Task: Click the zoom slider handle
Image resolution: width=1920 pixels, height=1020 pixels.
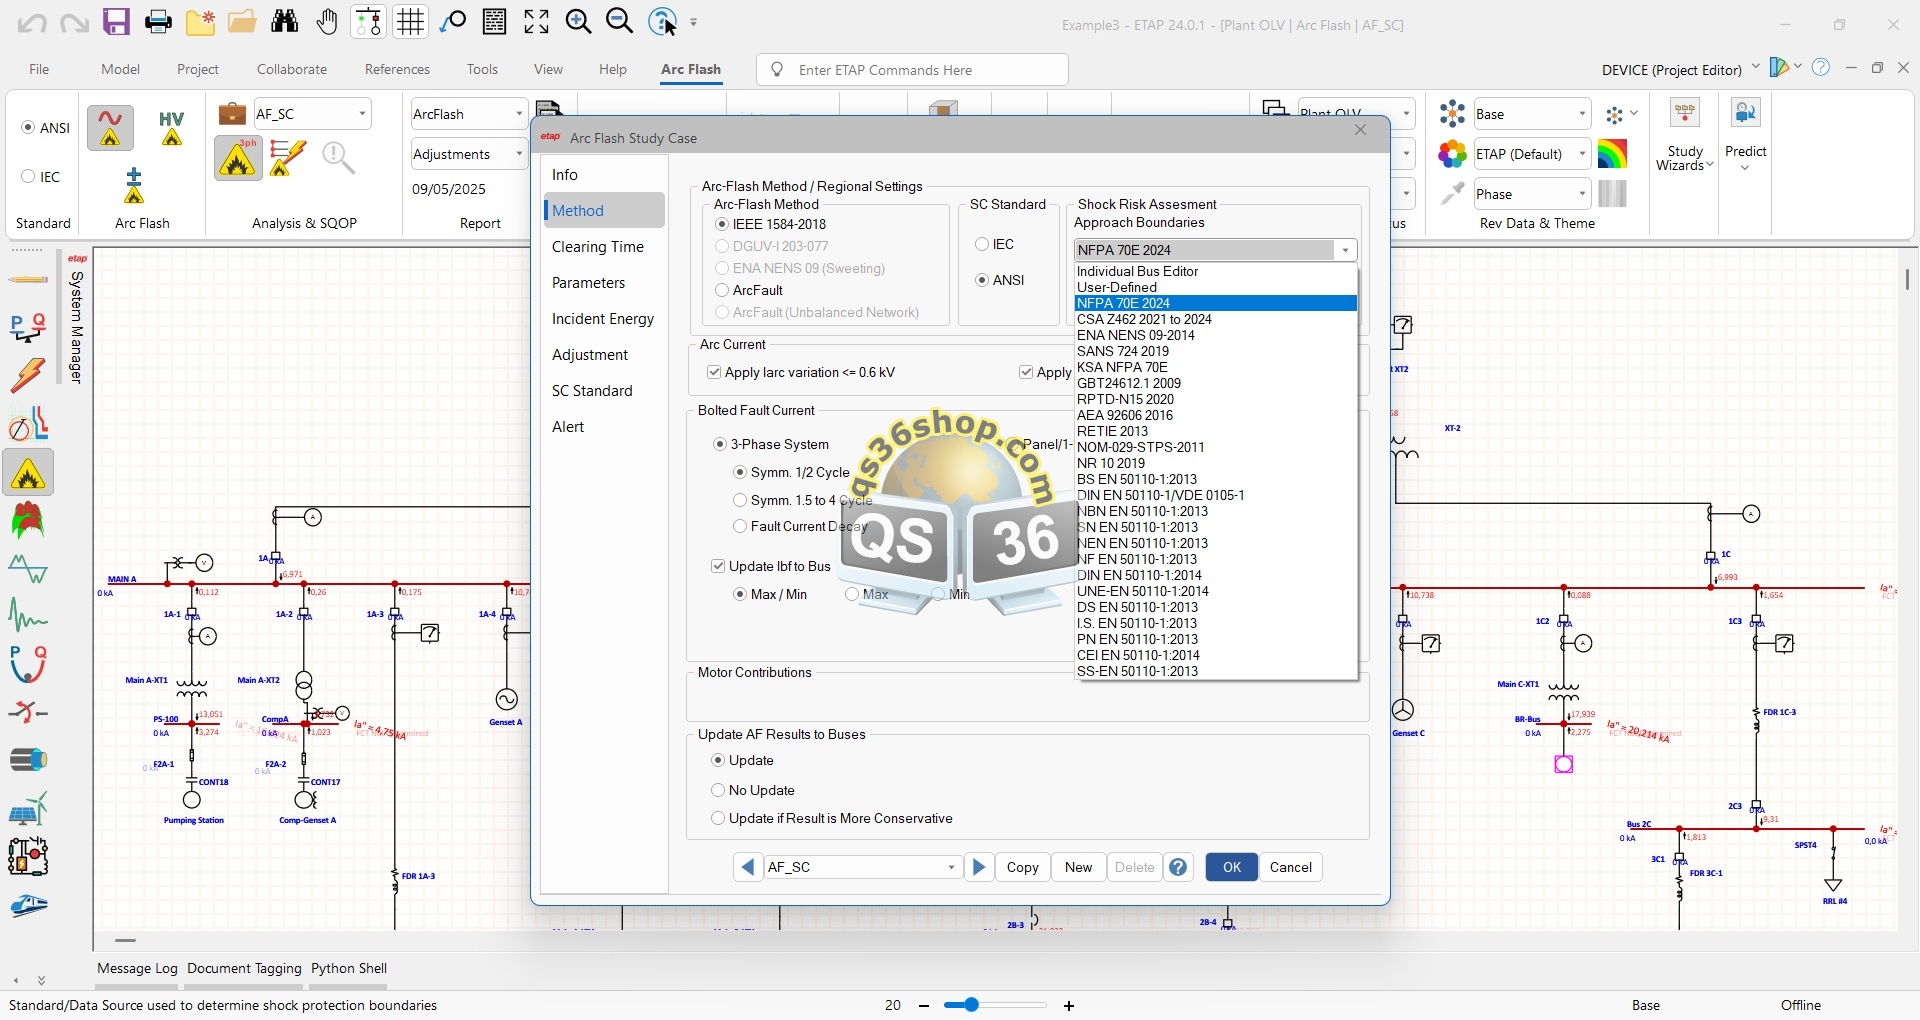Action: click(x=970, y=1005)
